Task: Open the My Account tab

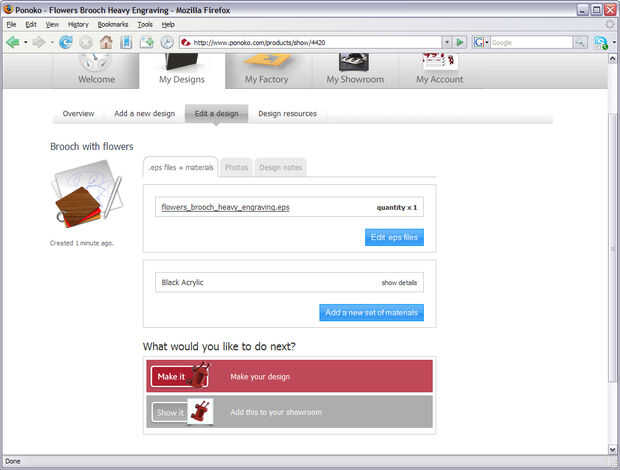Action: (439, 71)
